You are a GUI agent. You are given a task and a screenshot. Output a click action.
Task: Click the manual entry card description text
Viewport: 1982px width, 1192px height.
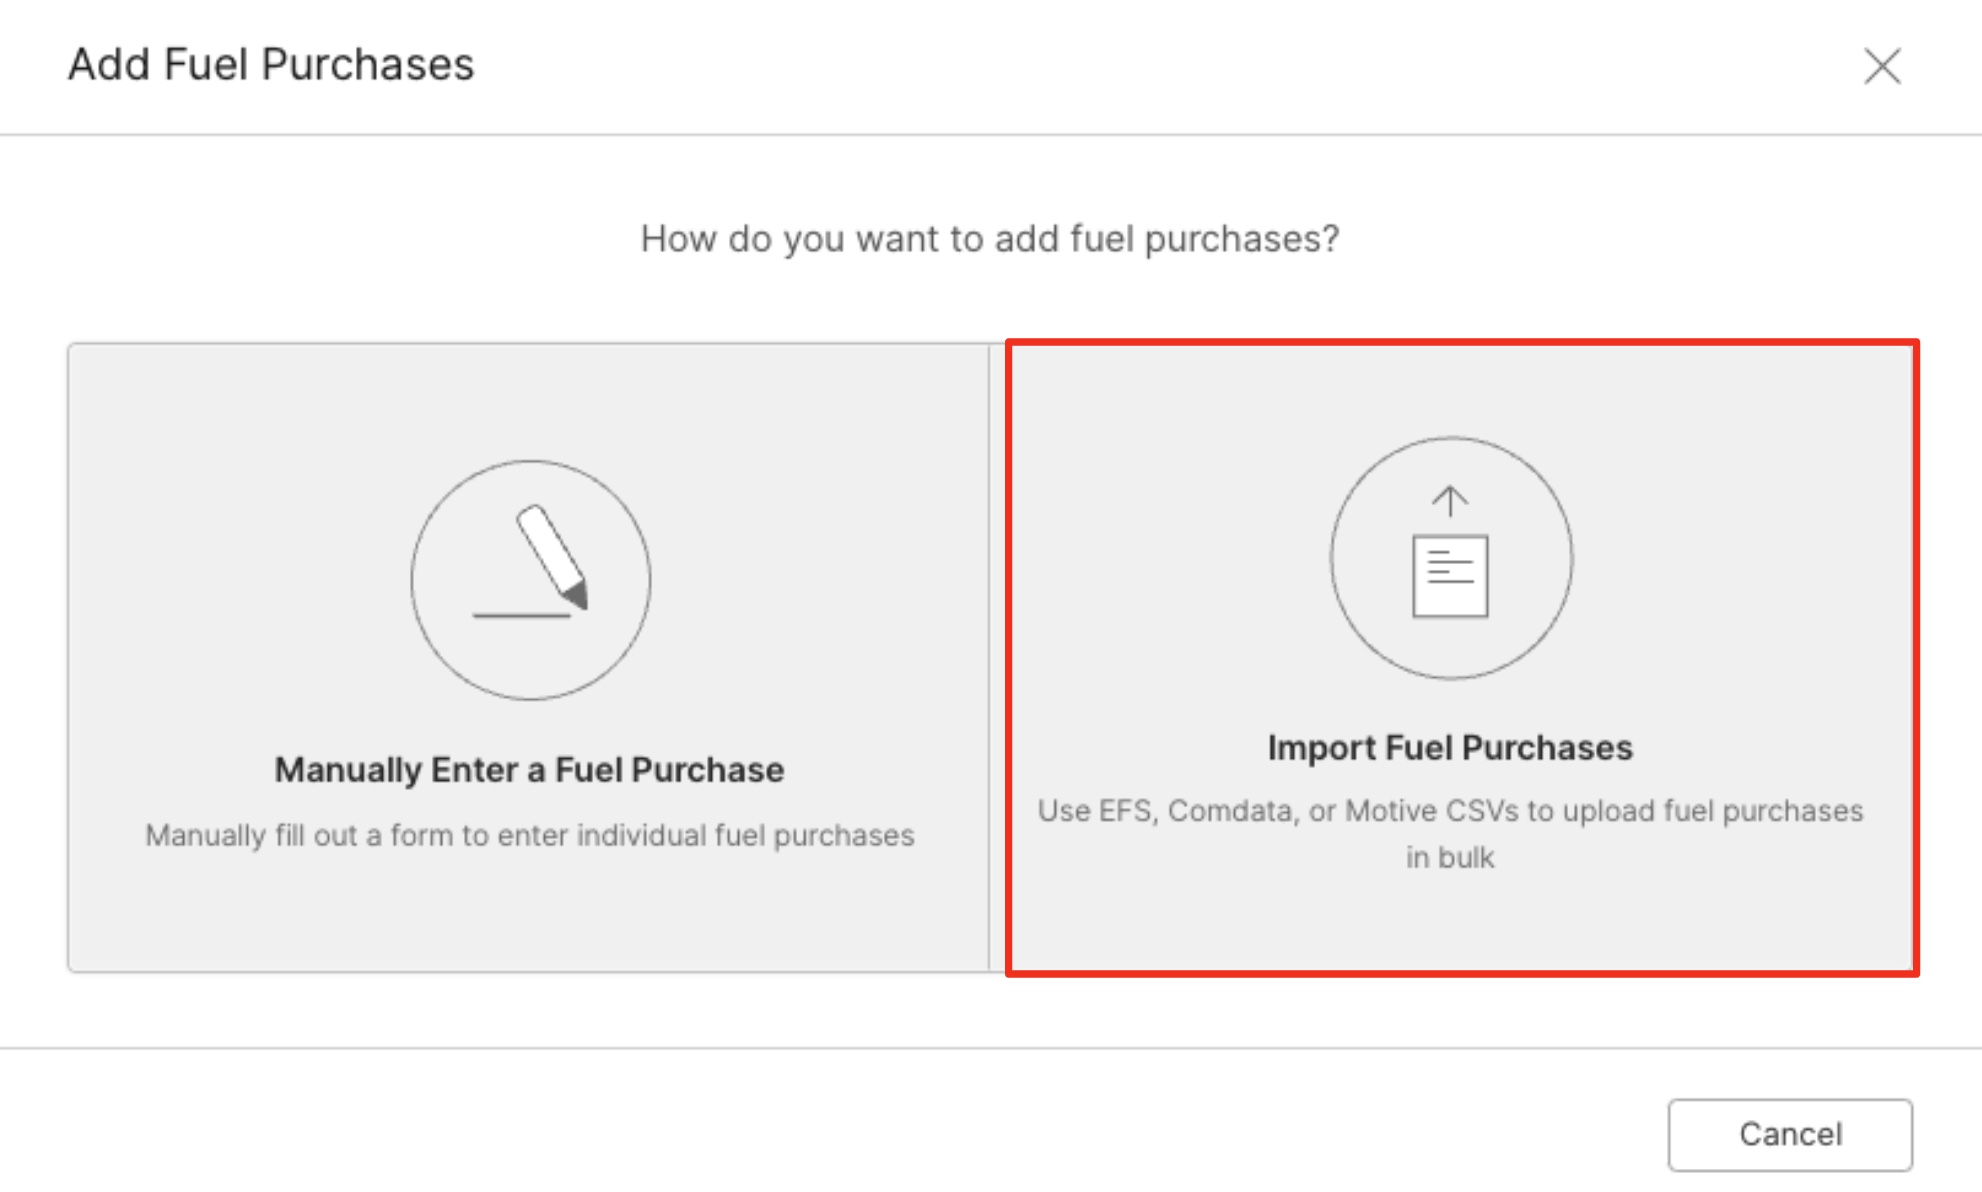pos(529,835)
